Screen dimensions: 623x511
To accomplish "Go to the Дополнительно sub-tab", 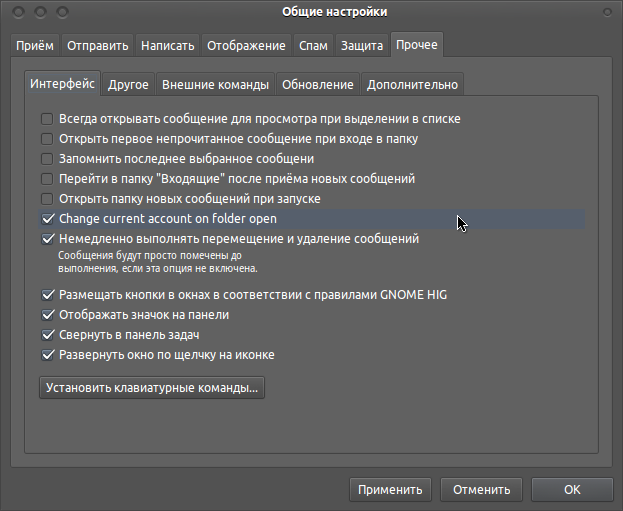I will [x=412, y=85].
